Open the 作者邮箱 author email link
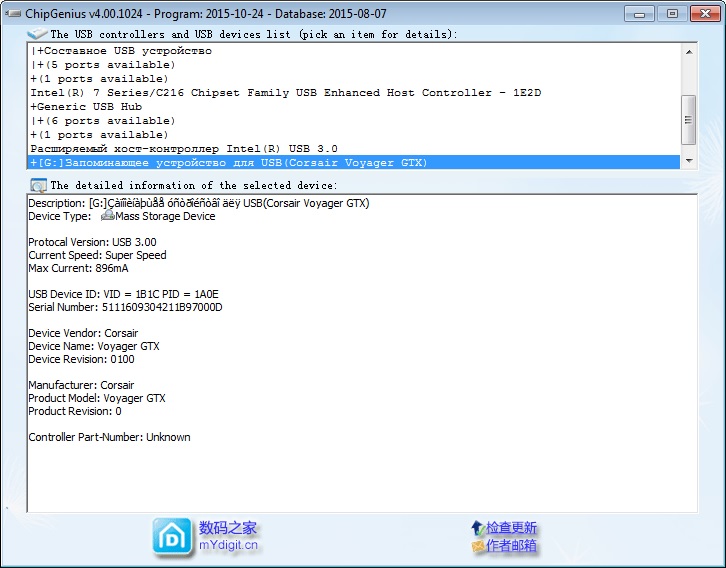 coord(511,546)
